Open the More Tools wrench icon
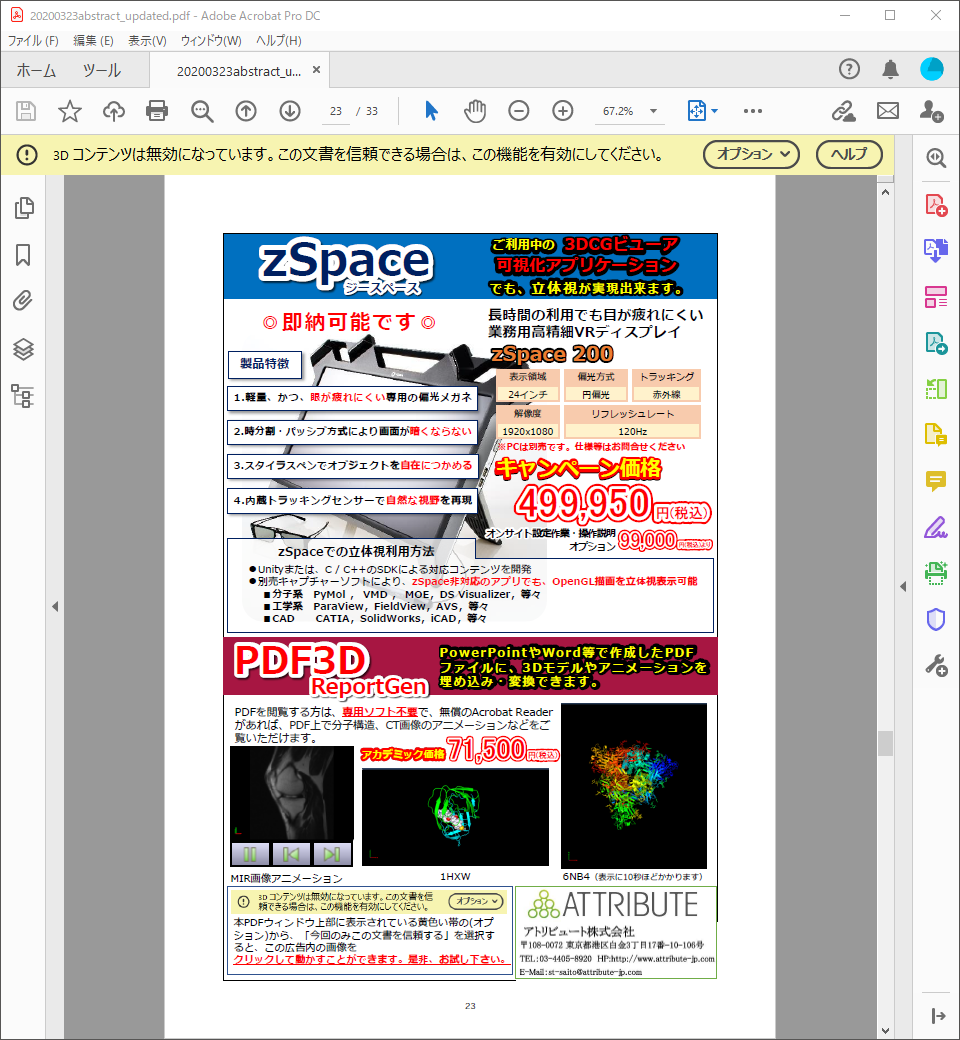The image size is (960, 1040). 936,665
